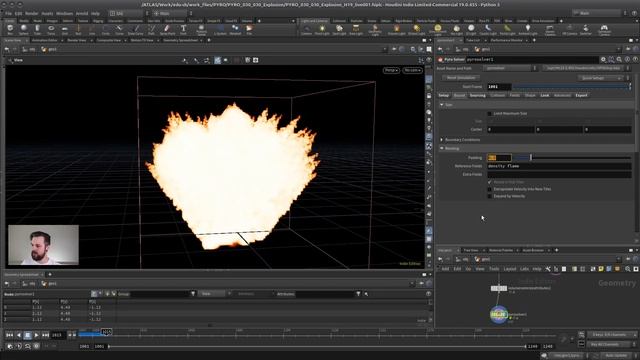The height and width of the screenshot is (360, 640).
Task: Add a Volume Light from the shelf
Action: point(396,29)
